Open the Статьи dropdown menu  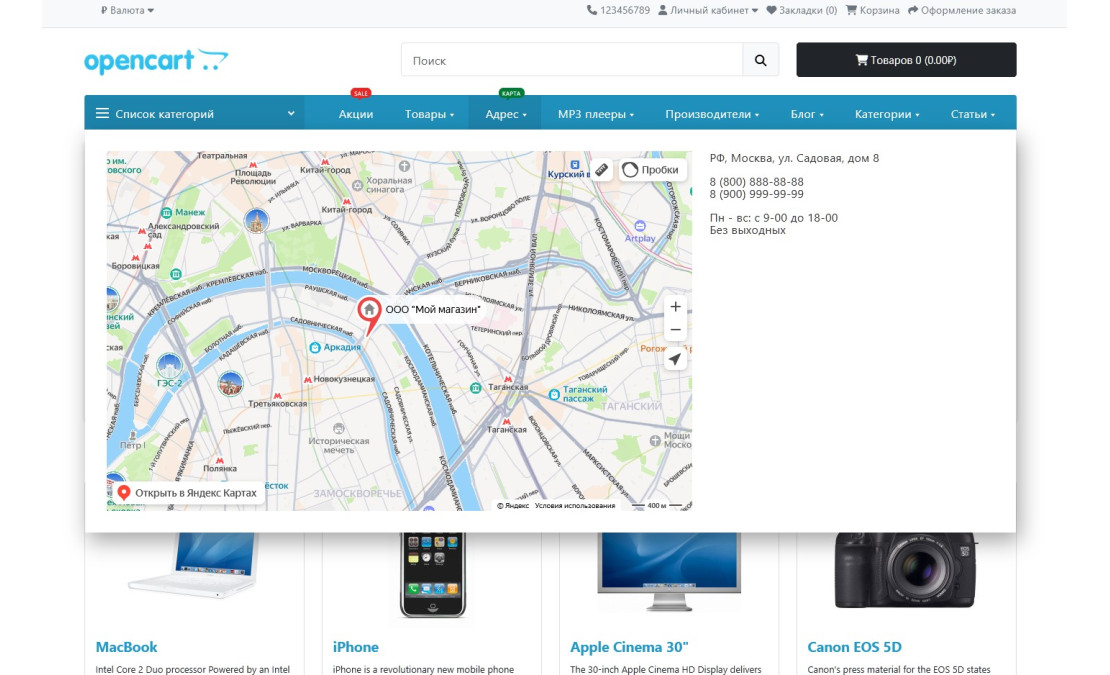tap(973, 114)
